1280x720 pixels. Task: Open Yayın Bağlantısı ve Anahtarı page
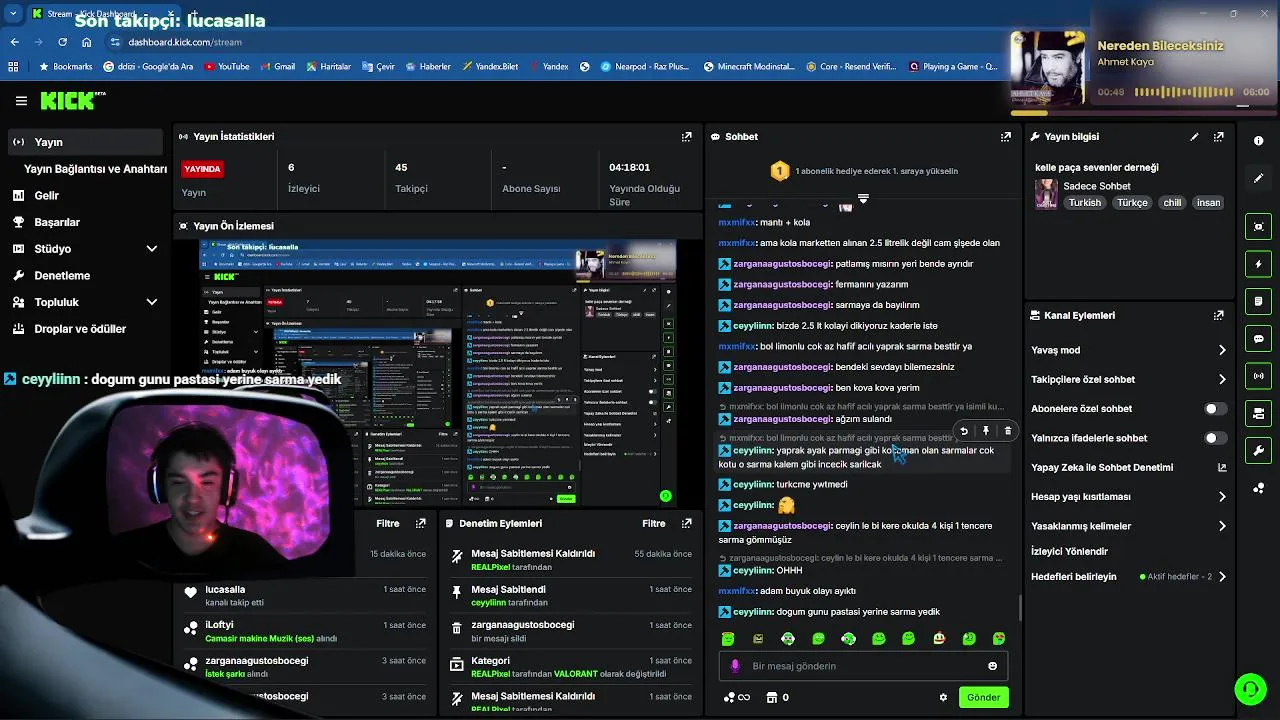[95, 169]
